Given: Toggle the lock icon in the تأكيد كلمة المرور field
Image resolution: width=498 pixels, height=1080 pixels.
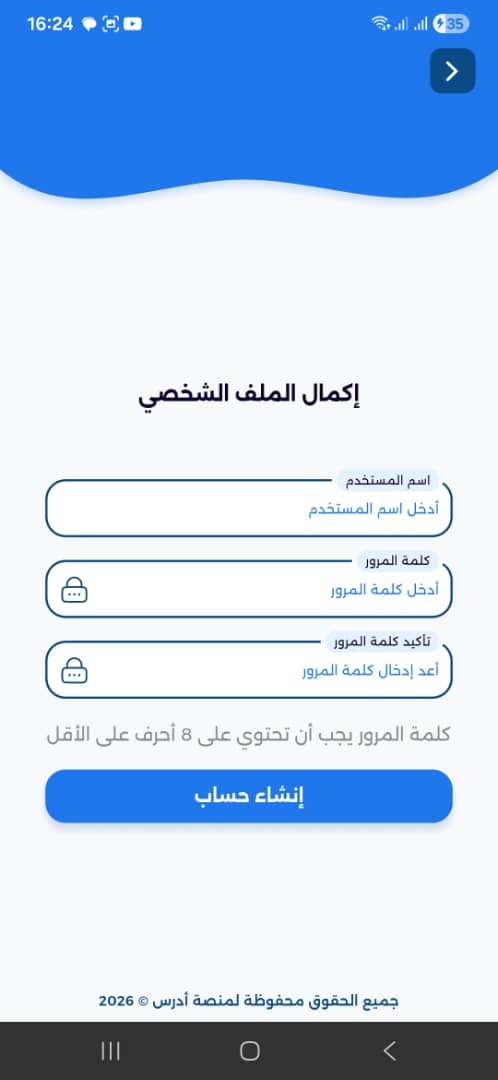Looking at the screenshot, I should coord(74,671).
